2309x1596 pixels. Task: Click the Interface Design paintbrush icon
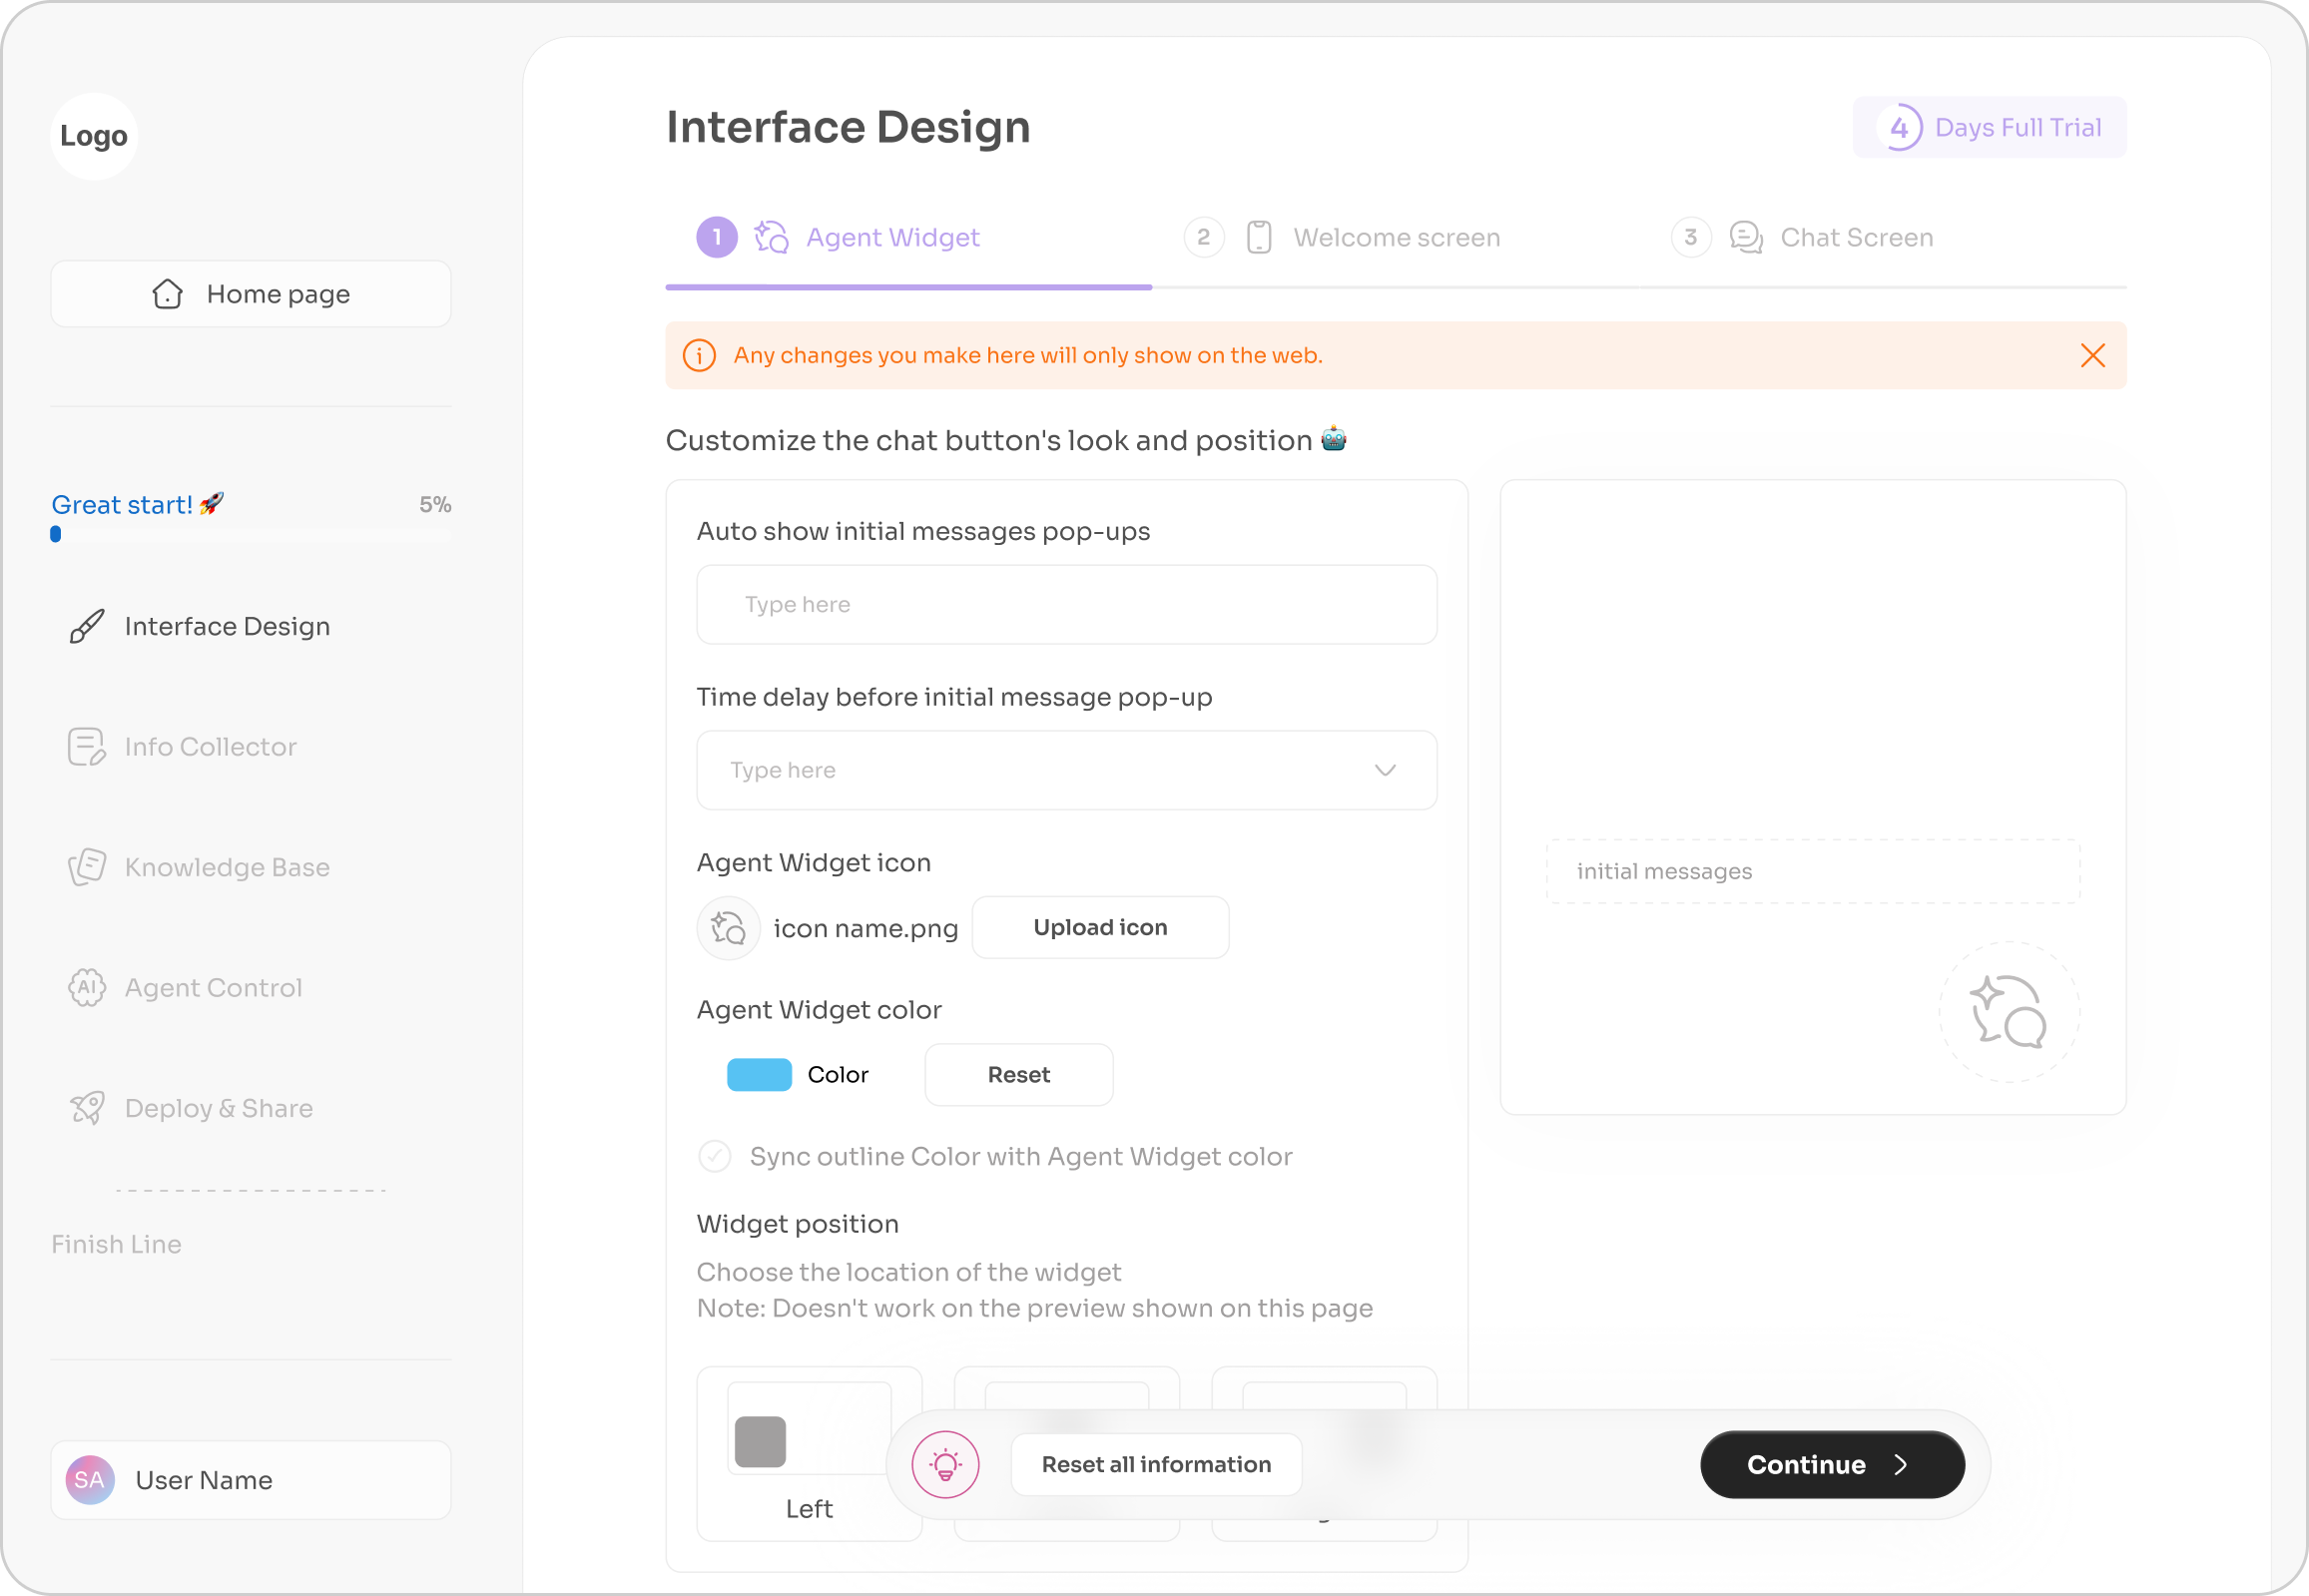pyautogui.click(x=87, y=626)
